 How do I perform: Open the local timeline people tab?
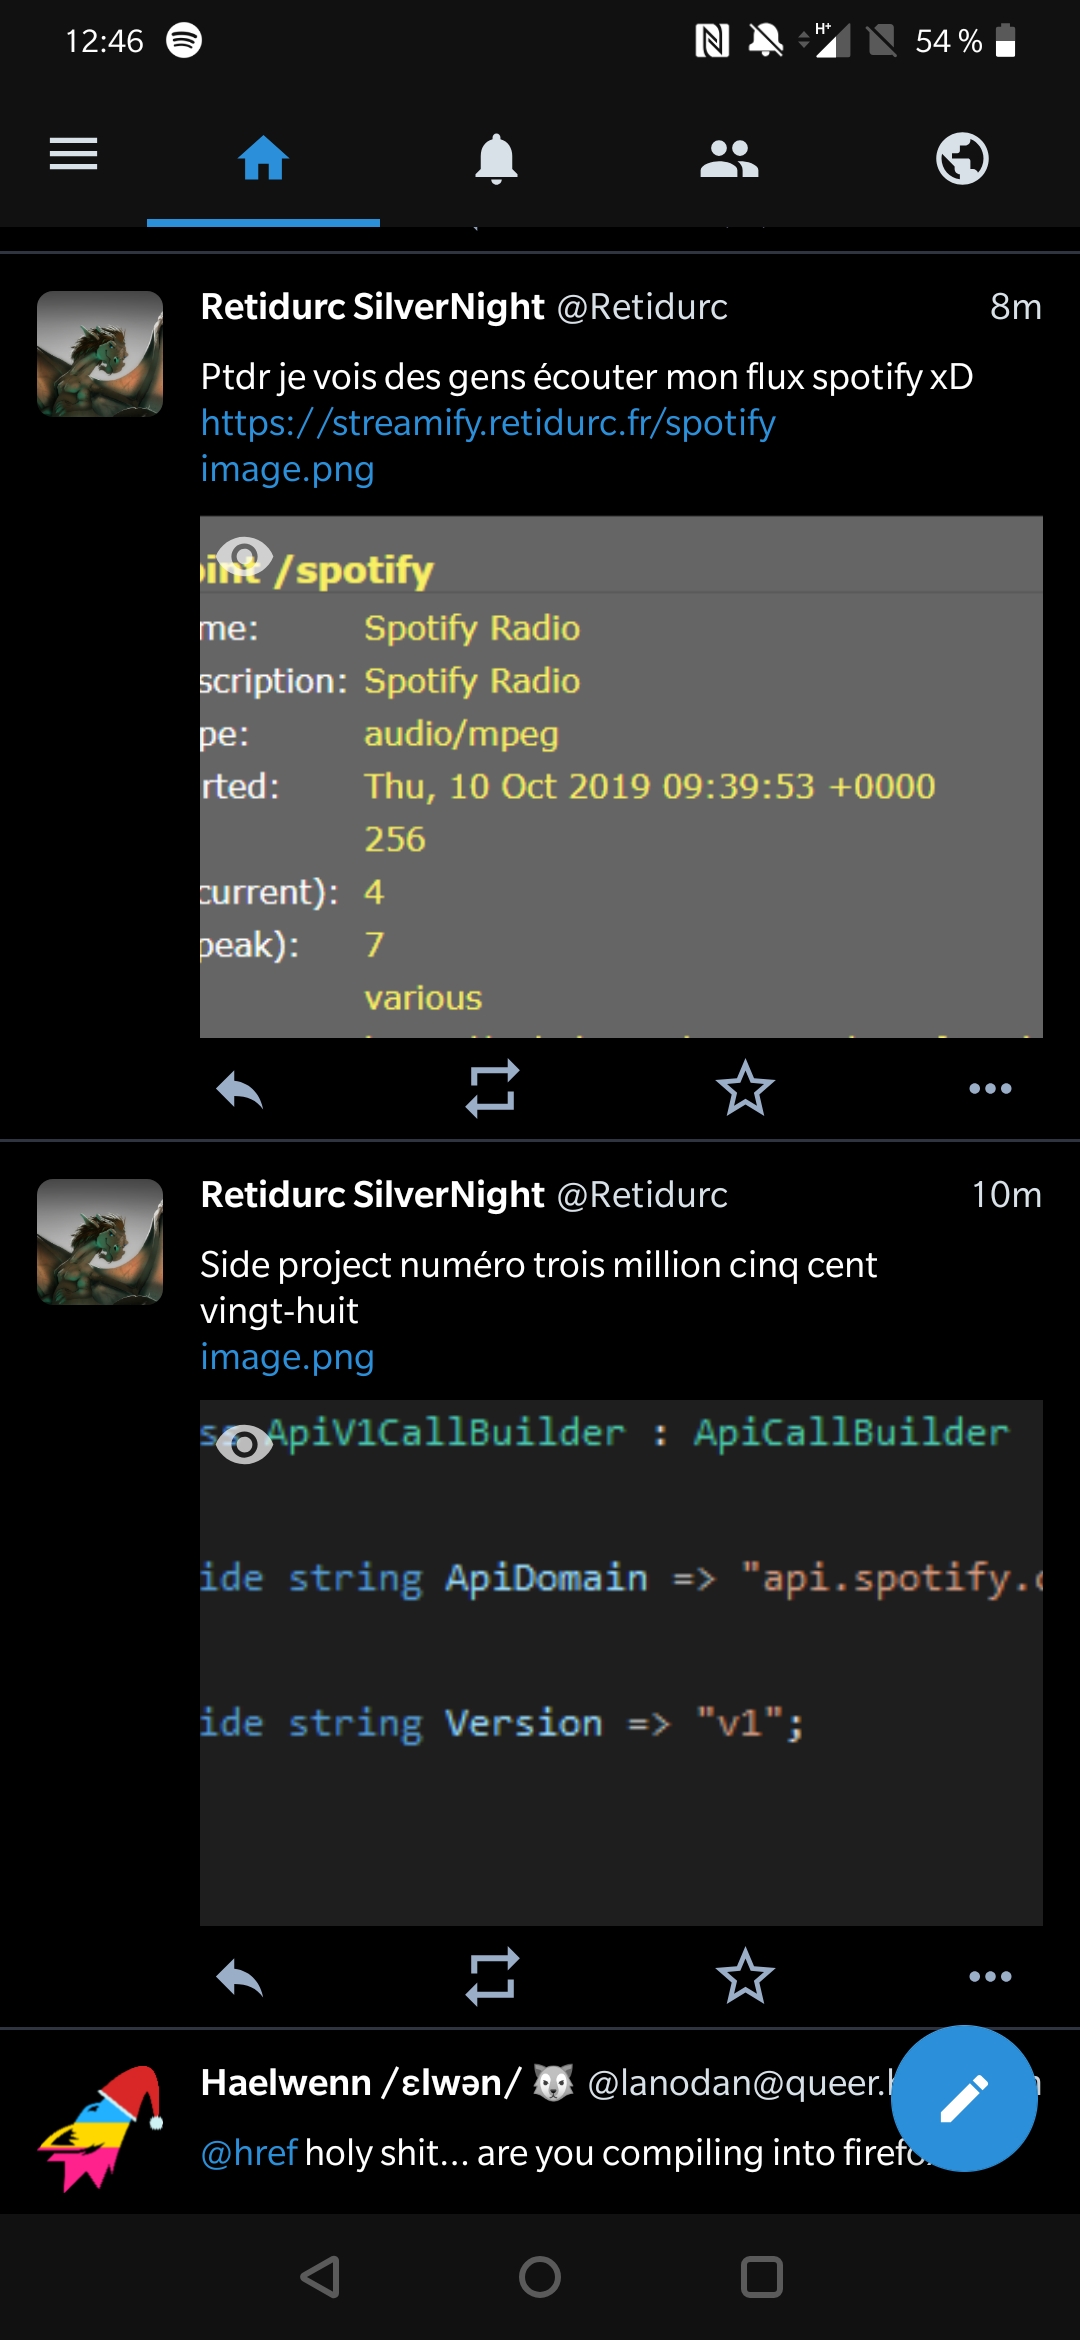[x=729, y=159]
